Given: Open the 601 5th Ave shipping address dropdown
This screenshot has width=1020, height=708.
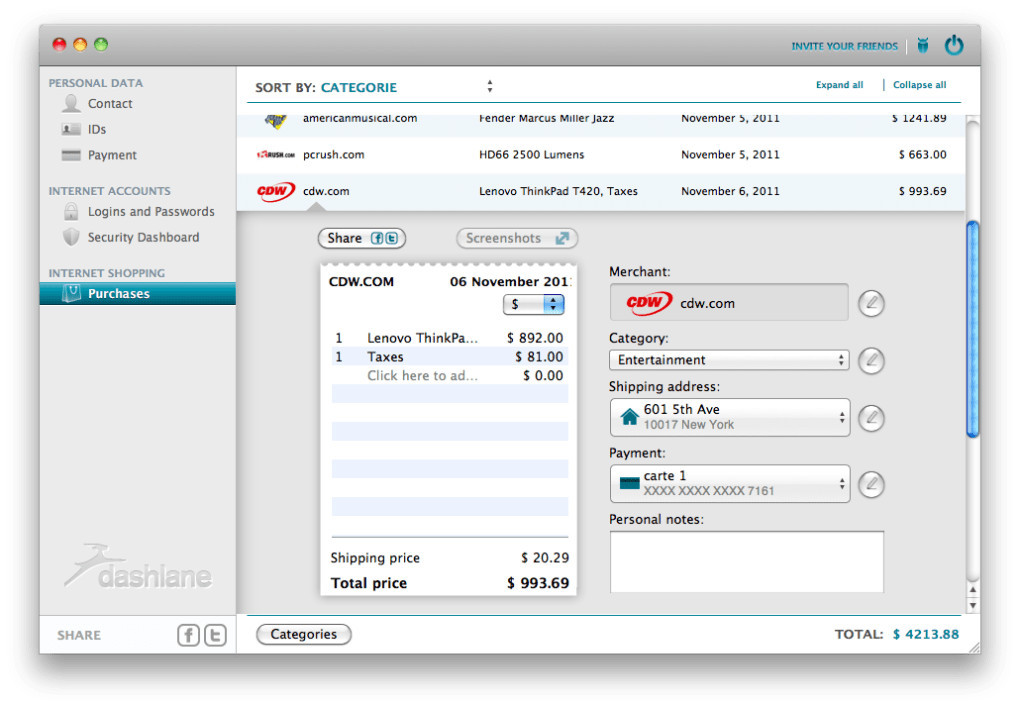Looking at the screenshot, I should point(730,417).
